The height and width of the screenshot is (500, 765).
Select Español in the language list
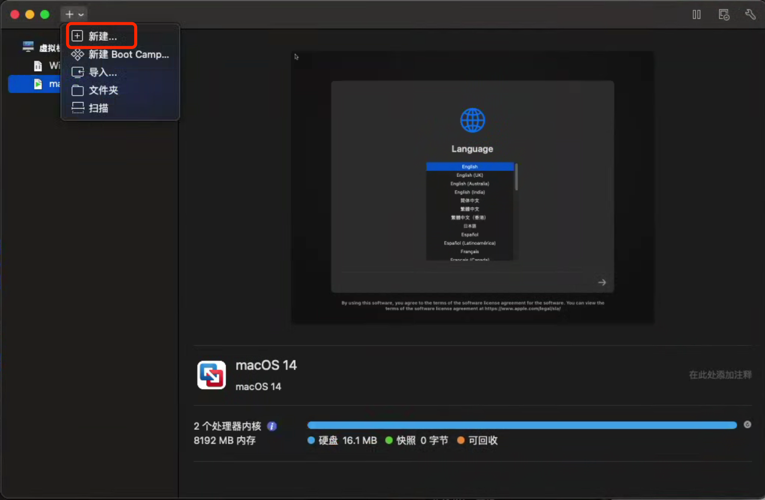470,235
